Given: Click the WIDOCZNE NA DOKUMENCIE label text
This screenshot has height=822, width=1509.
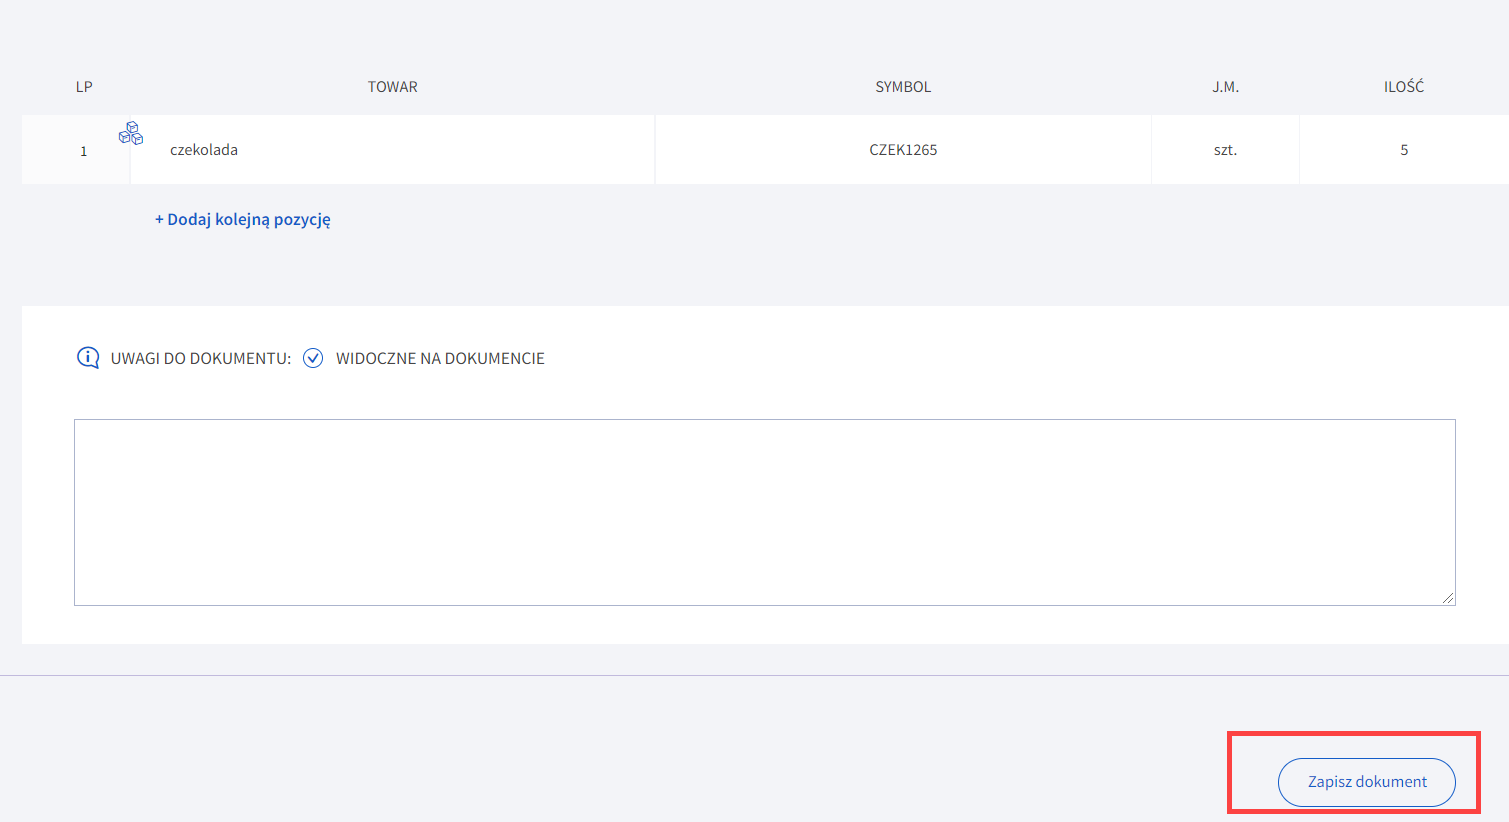Looking at the screenshot, I should [x=440, y=358].
